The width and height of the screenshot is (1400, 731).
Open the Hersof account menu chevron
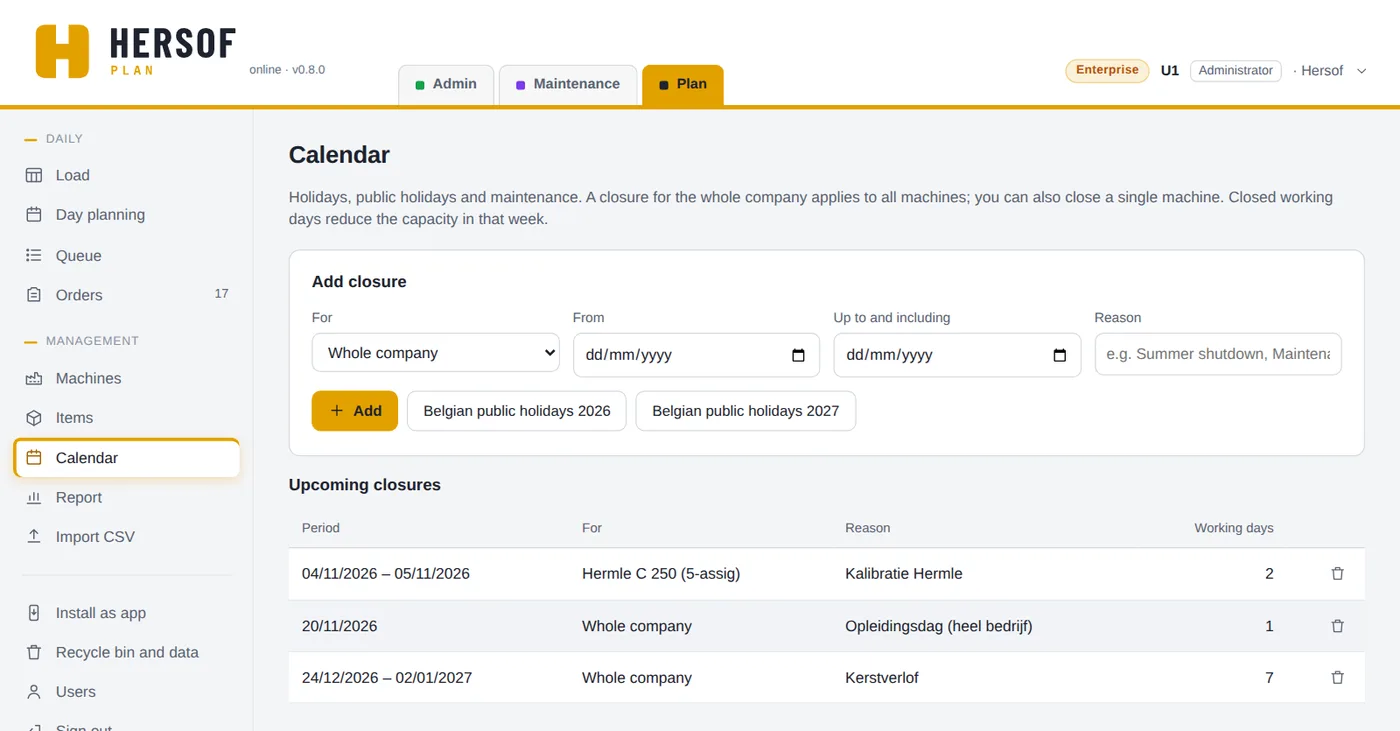tap(1361, 71)
